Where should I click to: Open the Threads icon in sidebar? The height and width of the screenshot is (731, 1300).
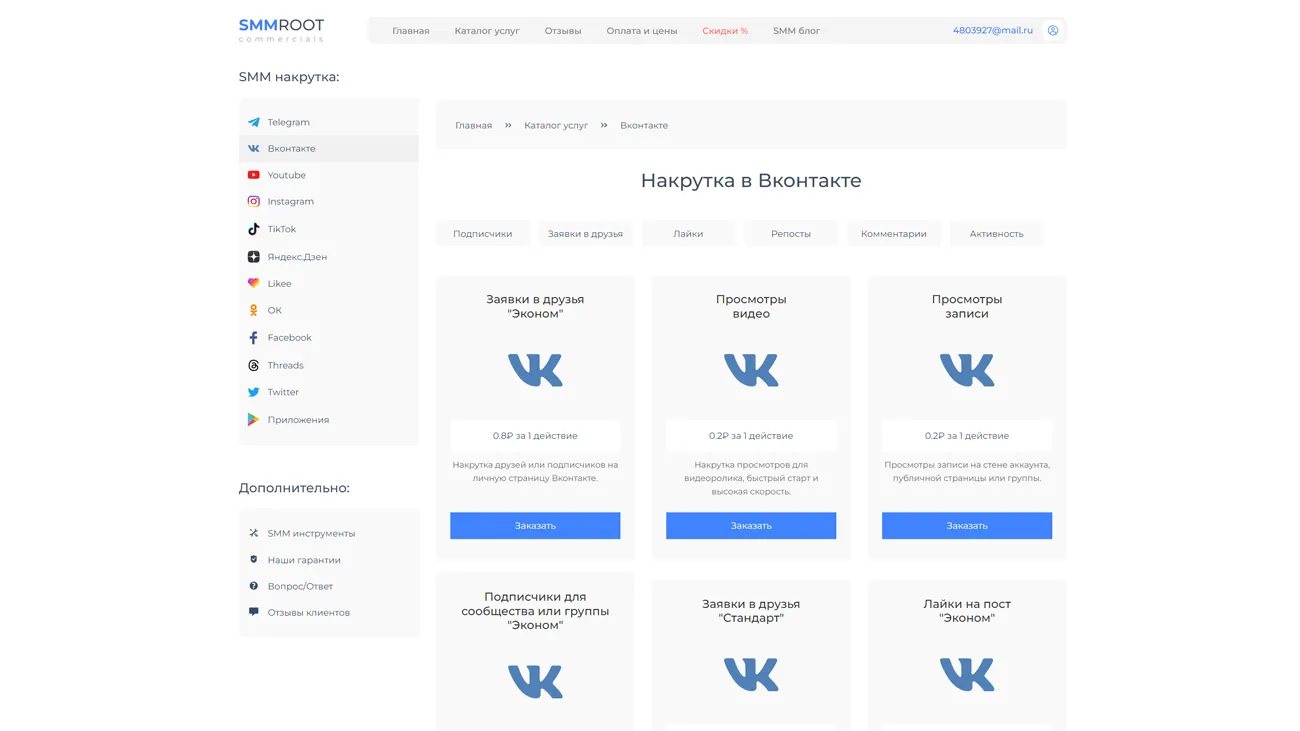coord(254,365)
